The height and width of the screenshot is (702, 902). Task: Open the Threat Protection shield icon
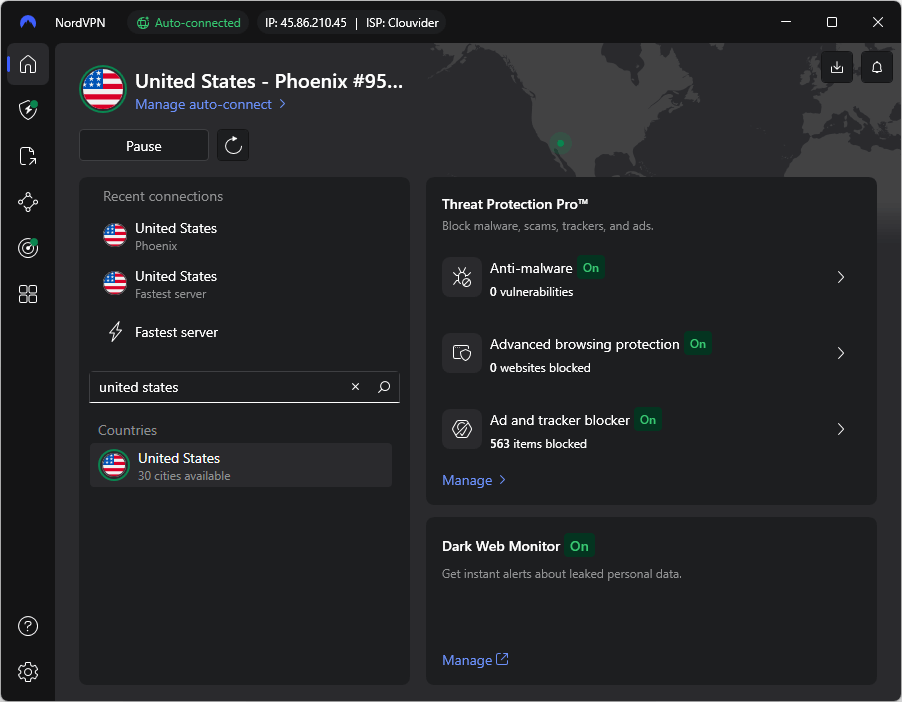pyautogui.click(x=27, y=110)
